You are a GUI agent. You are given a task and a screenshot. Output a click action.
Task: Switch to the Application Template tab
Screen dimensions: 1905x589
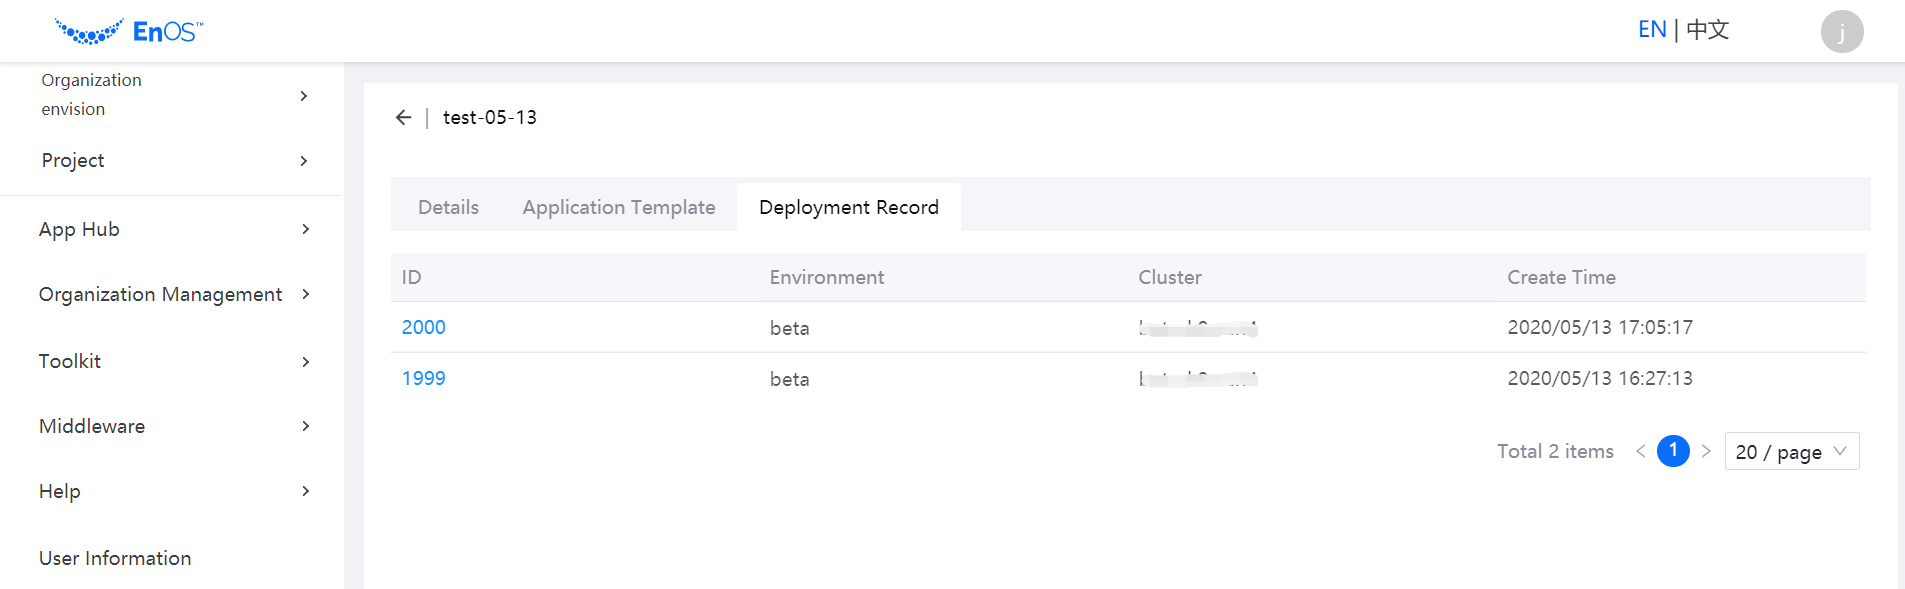pos(618,207)
